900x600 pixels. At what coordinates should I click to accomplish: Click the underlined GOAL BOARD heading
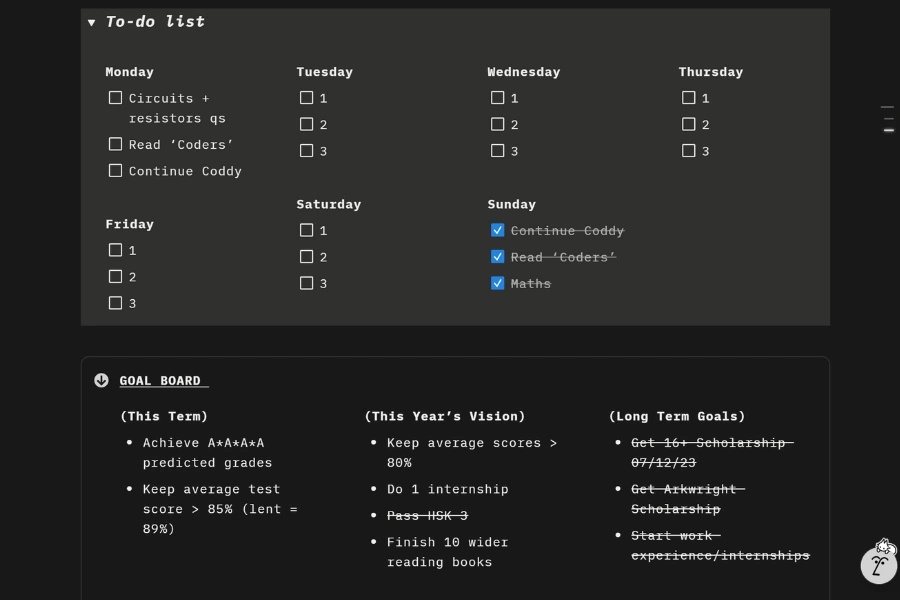click(x=161, y=381)
